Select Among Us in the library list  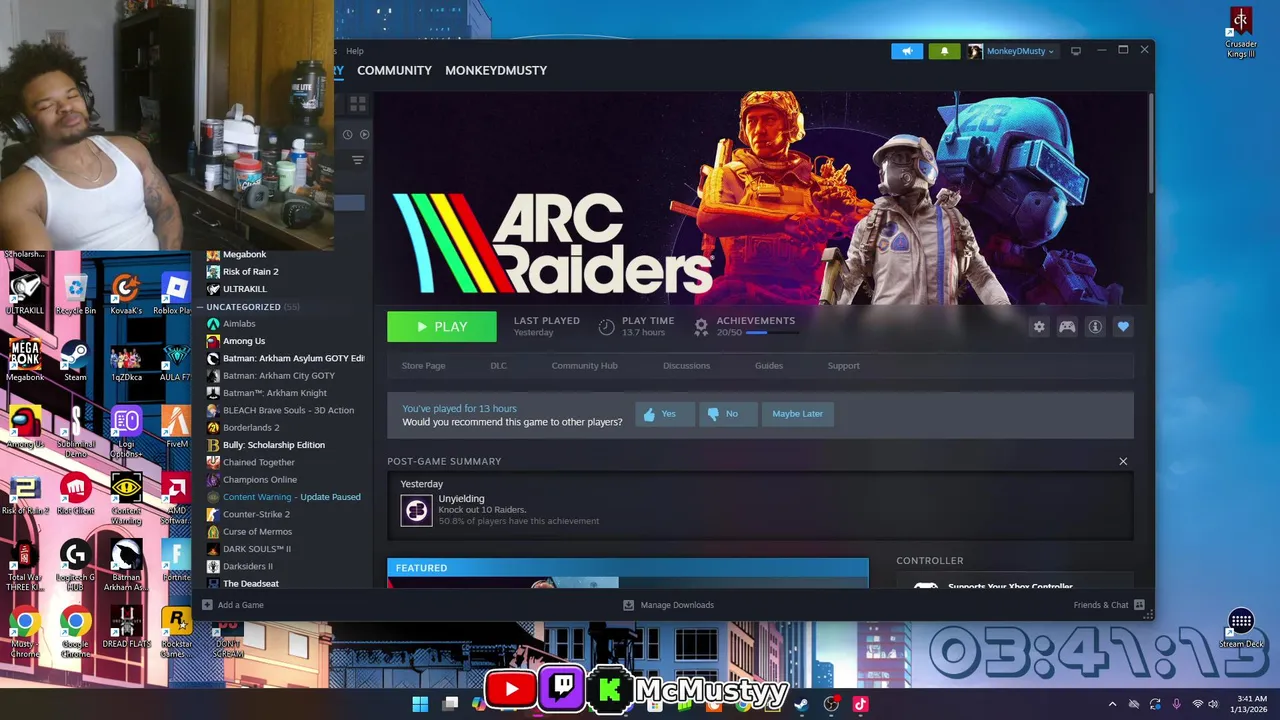(243, 341)
